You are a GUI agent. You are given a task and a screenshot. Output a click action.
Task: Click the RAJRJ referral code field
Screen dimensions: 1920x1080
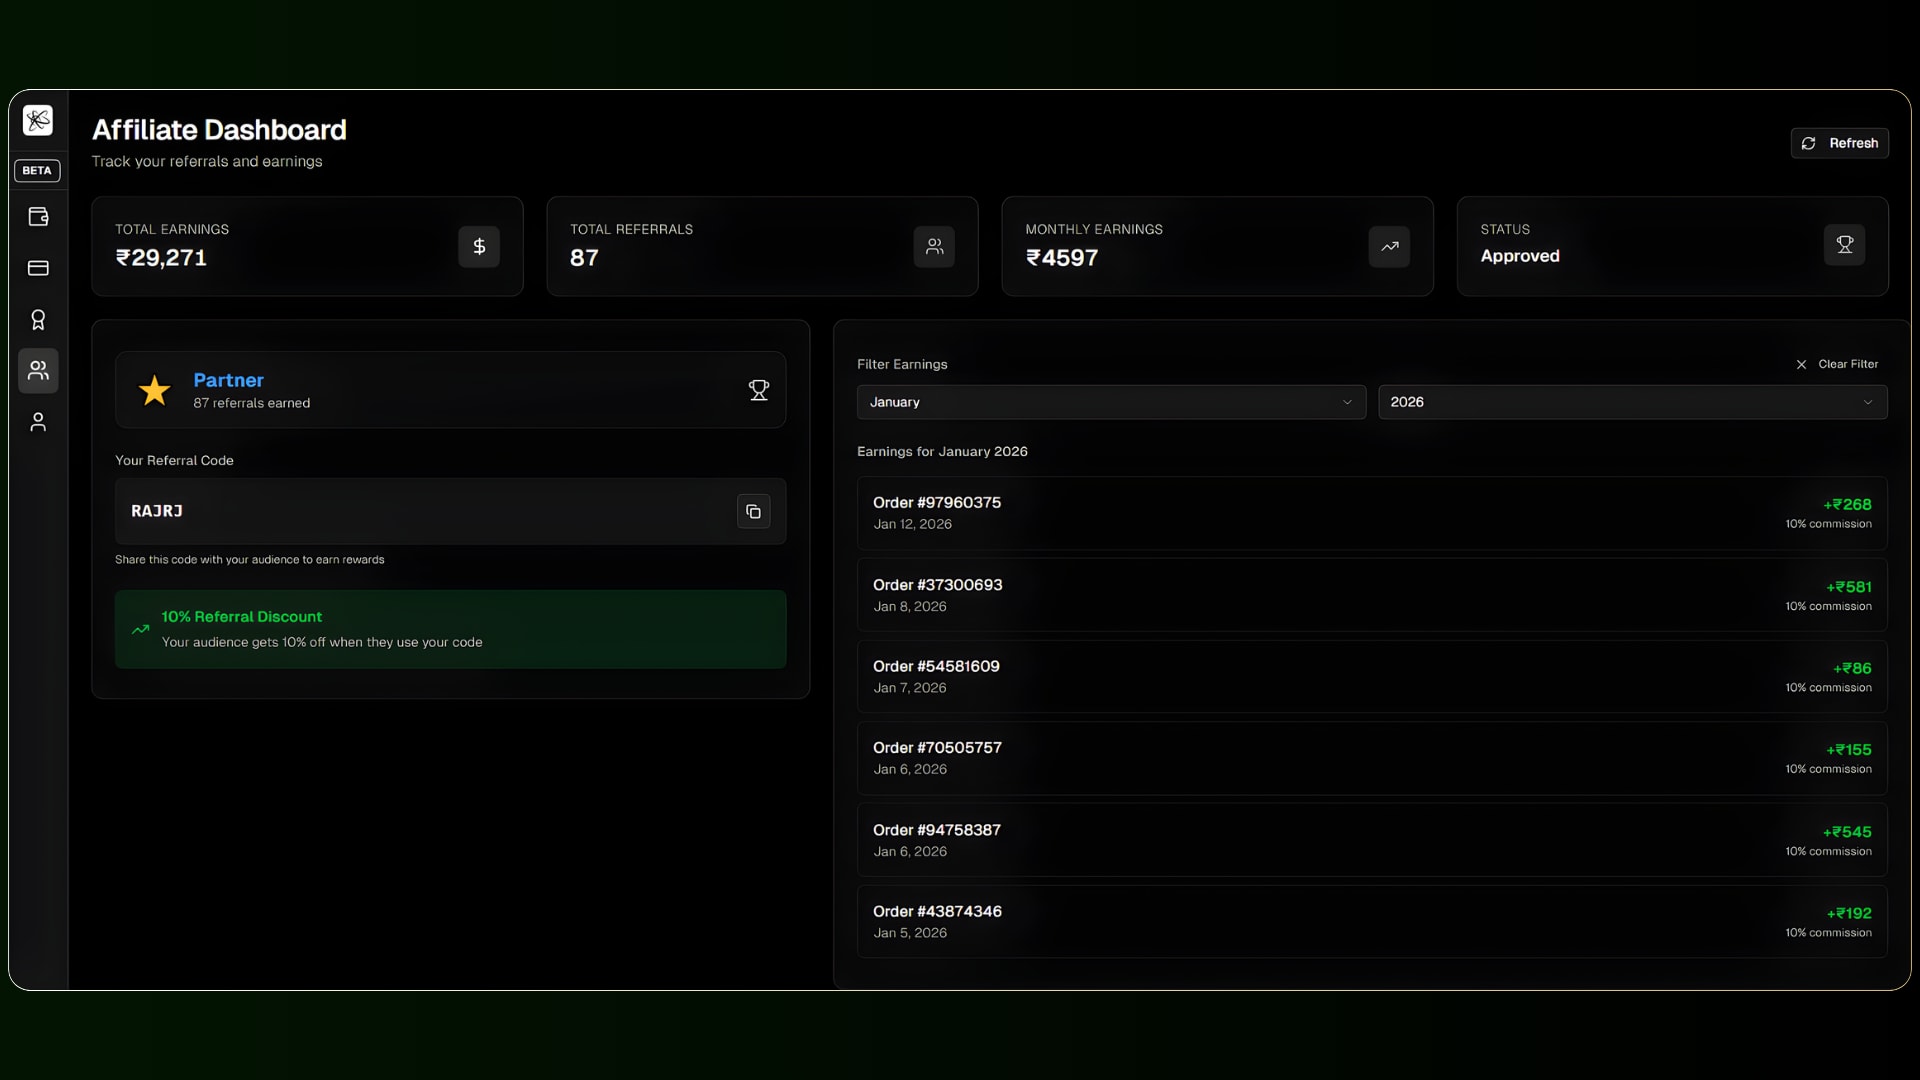pos(450,511)
